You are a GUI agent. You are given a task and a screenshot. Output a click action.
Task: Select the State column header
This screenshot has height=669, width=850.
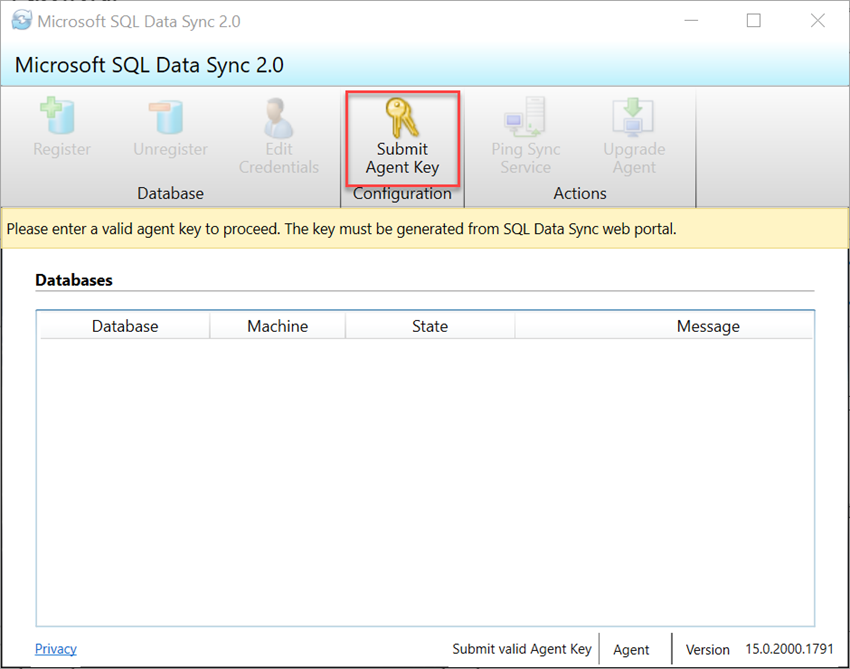click(x=429, y=325)
